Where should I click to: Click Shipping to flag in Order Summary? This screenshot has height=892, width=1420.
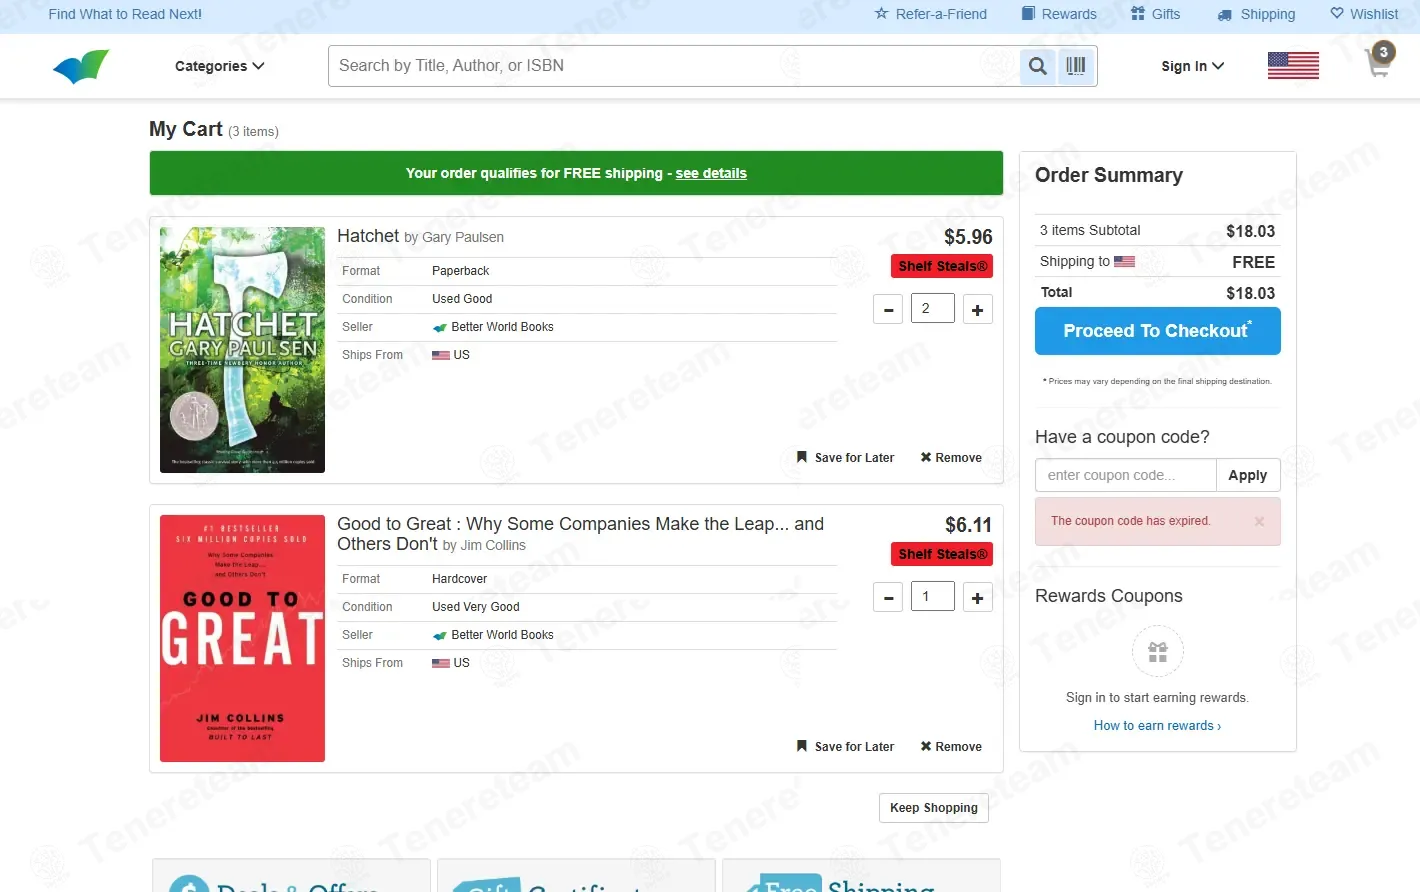pyautogui.click(x=1125, y=261)
